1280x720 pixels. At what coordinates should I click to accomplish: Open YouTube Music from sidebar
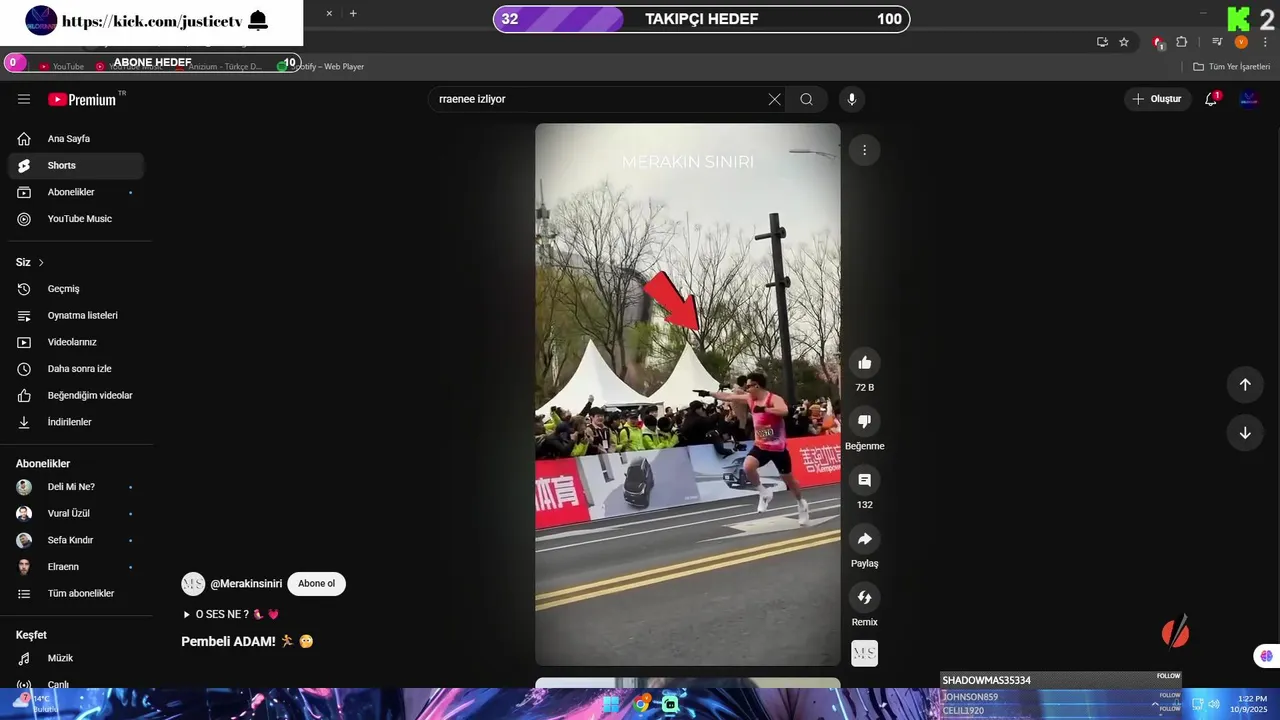[76, 219]
